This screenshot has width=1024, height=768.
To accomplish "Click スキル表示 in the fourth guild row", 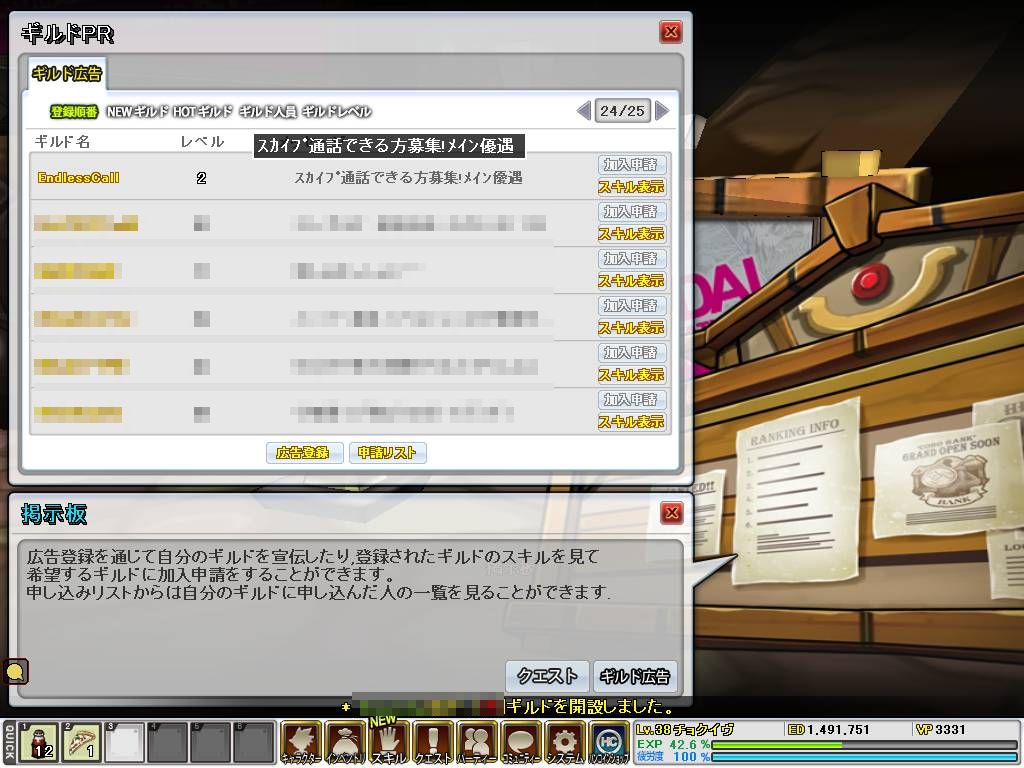I will point(632,328).
